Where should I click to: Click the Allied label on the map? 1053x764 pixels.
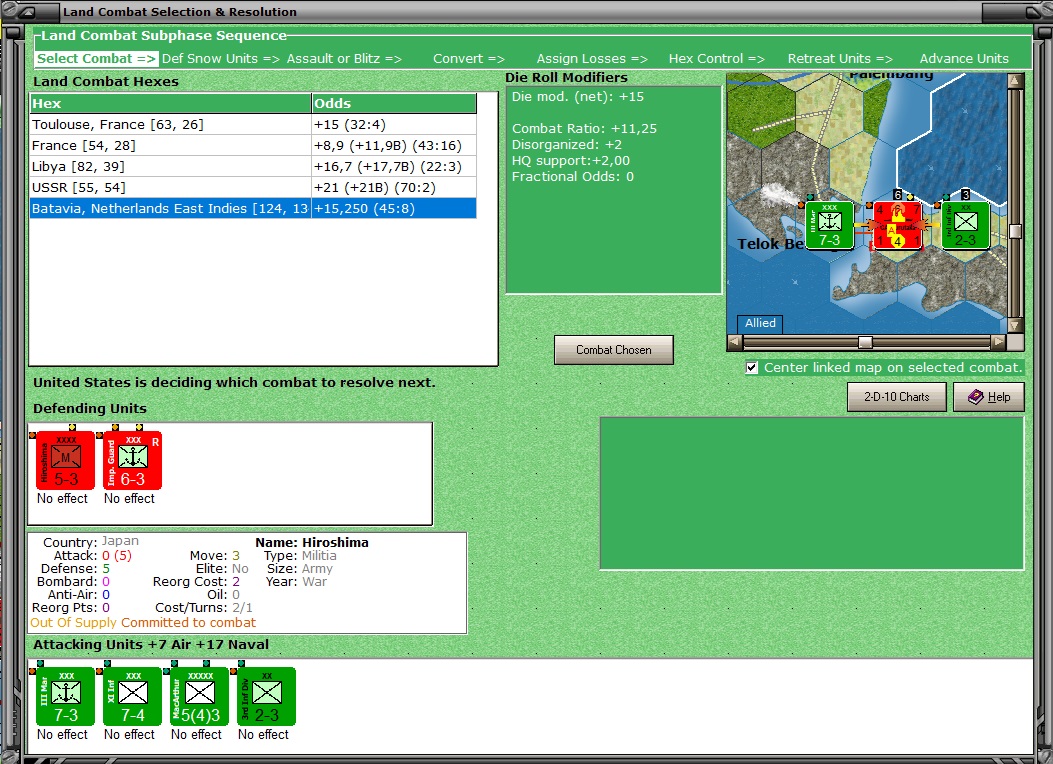(x=760, y=324)
